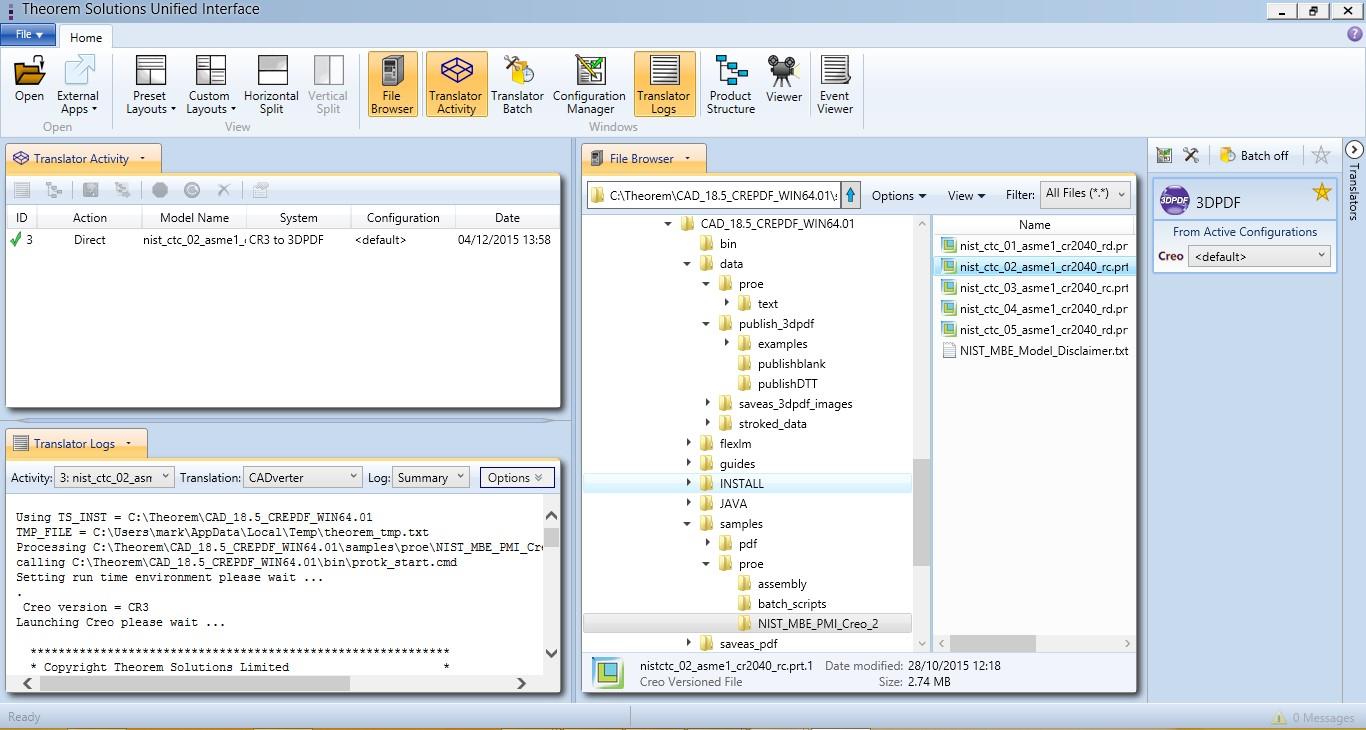Image resolution: width=1366 pixels, height=730 pixels.
Task: Open the All Files filter dropdown
Action: [1085, 194]
